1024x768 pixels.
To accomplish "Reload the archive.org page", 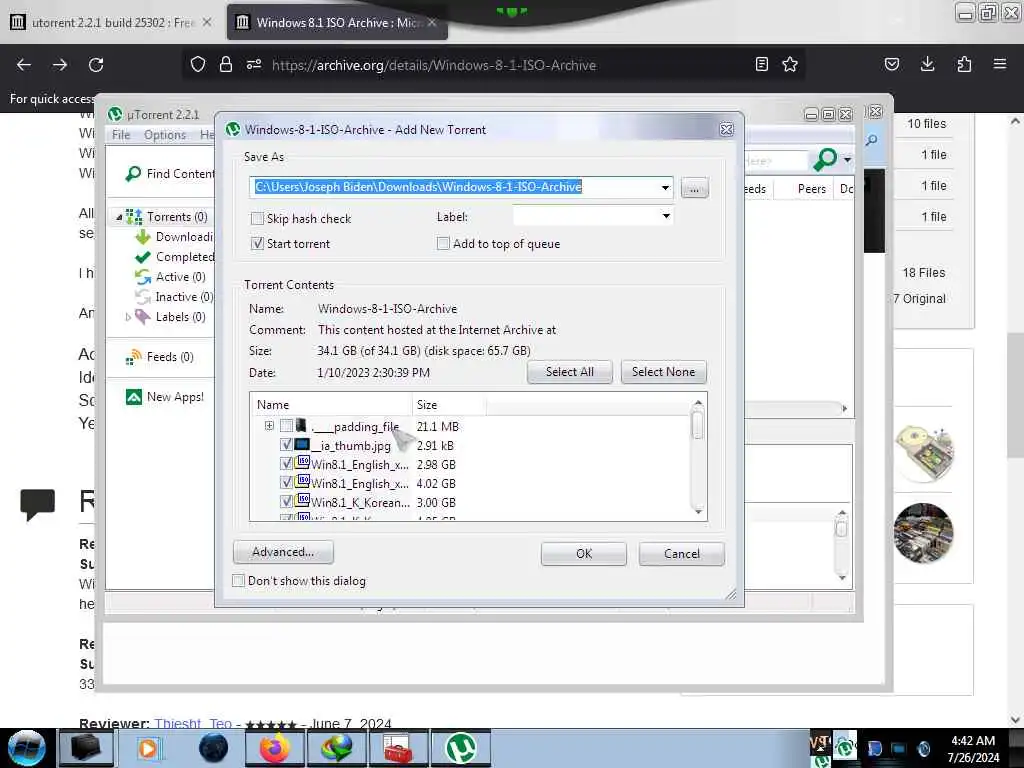I will 96,65.
